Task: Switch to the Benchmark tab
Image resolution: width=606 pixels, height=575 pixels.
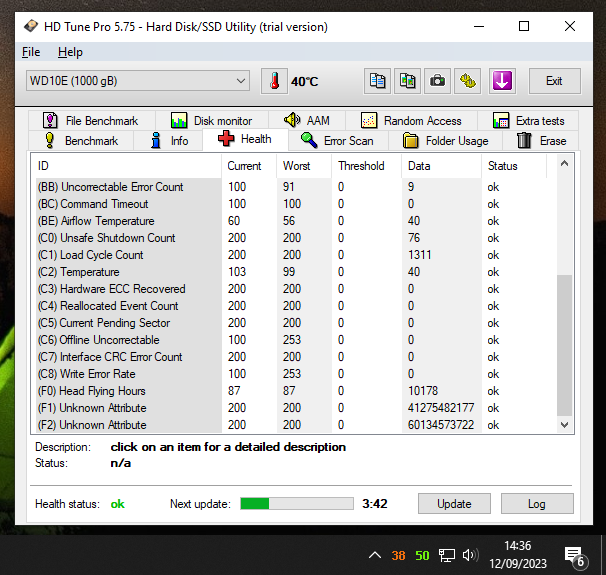Action: pyautogui.click(x=81, y=141)
